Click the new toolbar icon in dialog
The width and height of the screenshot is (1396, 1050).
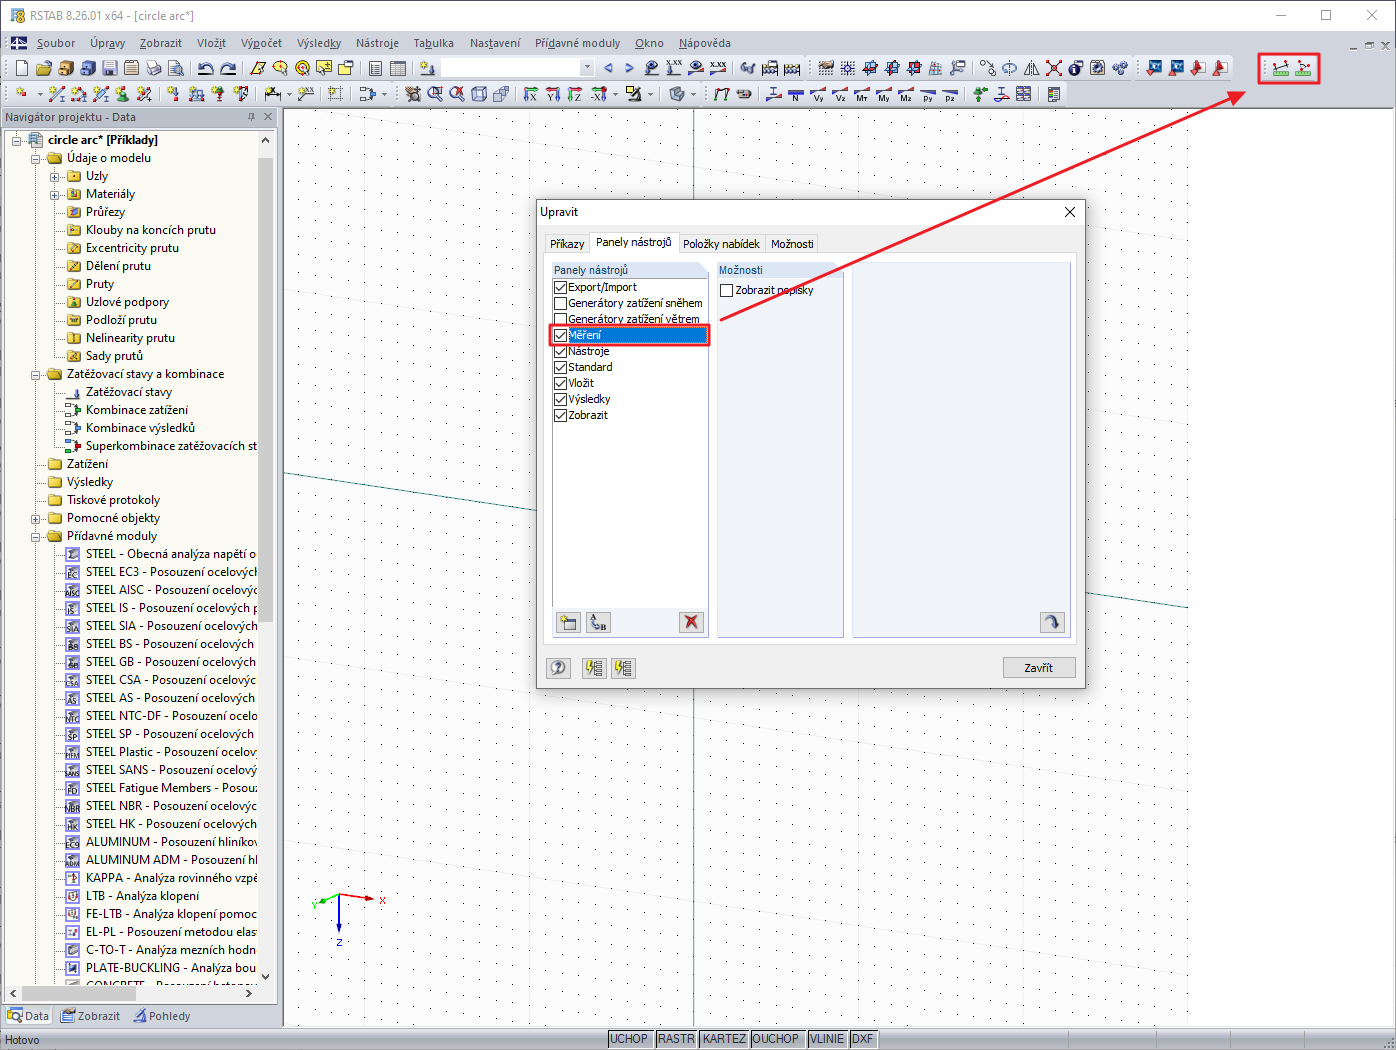click(x=568, y=623)
